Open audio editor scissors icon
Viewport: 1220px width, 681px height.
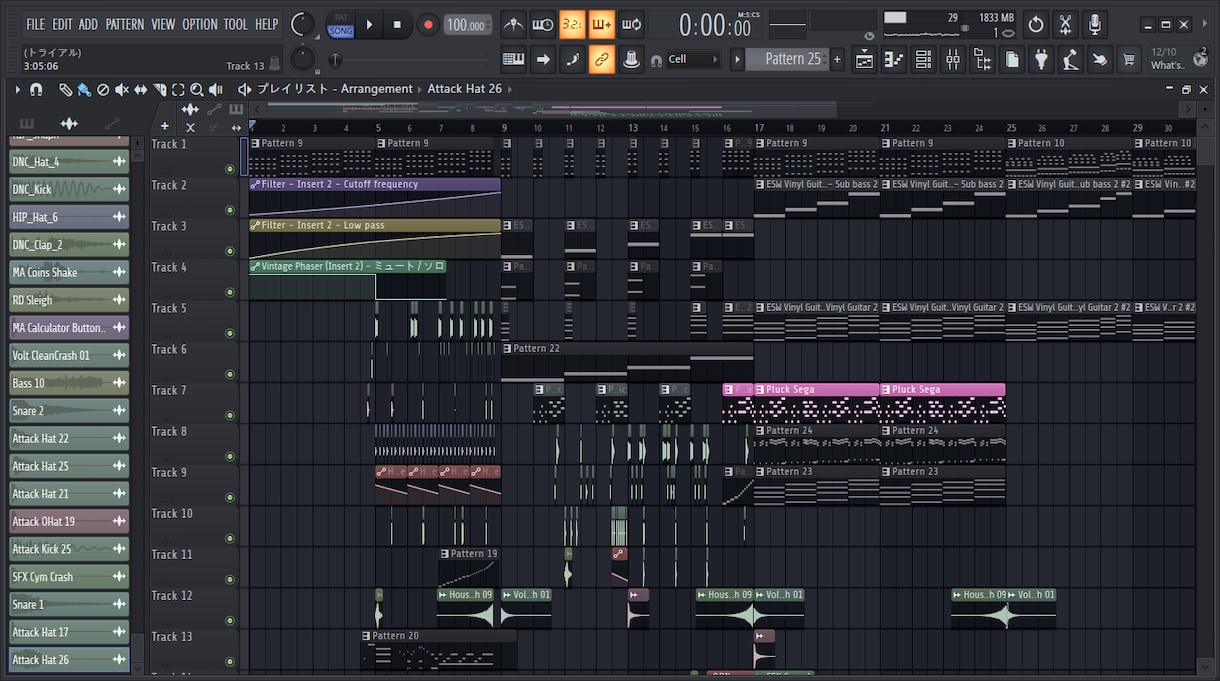click(x=1066, y=24)
